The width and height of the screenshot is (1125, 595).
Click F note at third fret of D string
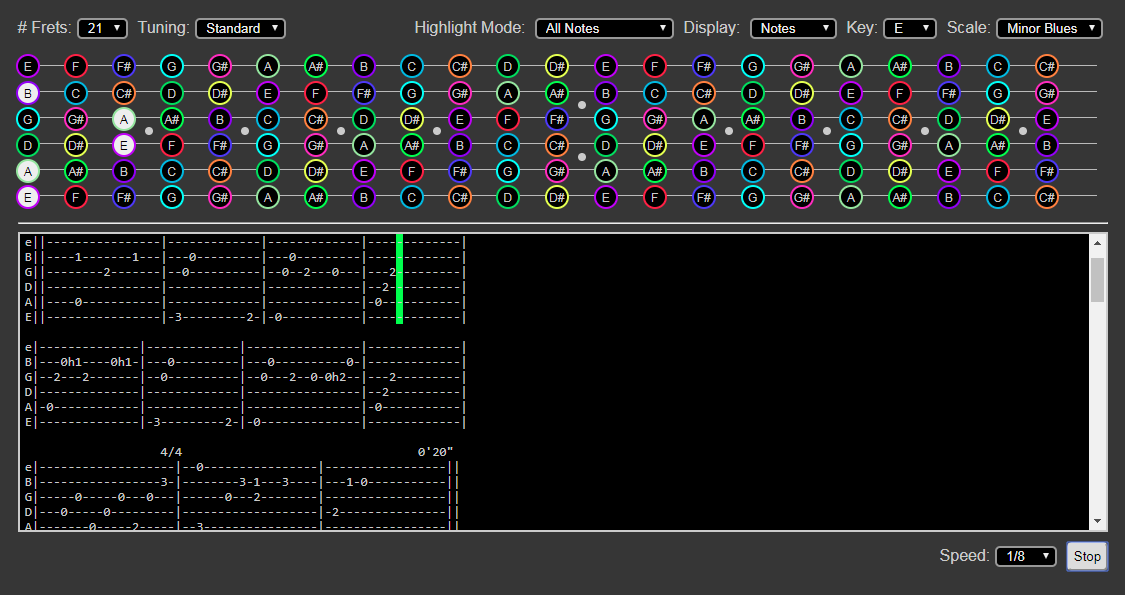coord(171,146)
